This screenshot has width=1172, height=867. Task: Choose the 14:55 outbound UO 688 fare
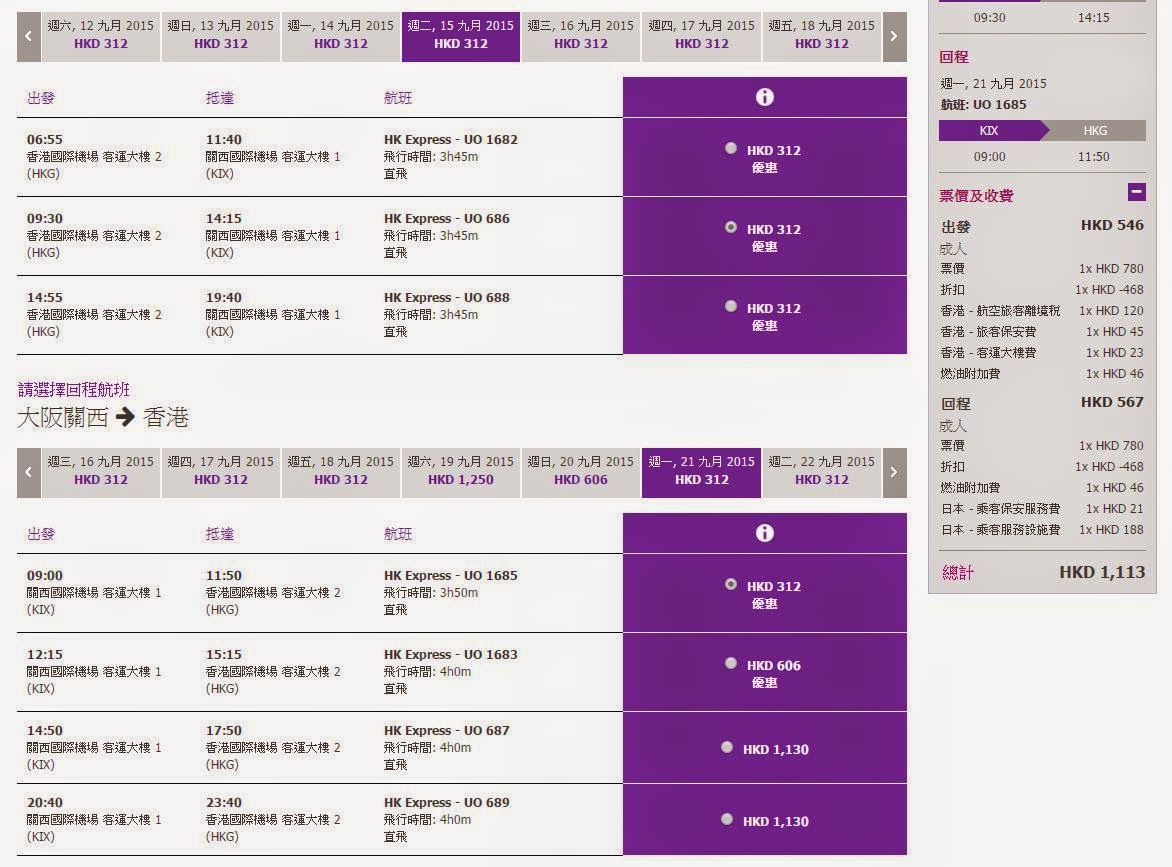pyautogui.click(x=731, y=306)
